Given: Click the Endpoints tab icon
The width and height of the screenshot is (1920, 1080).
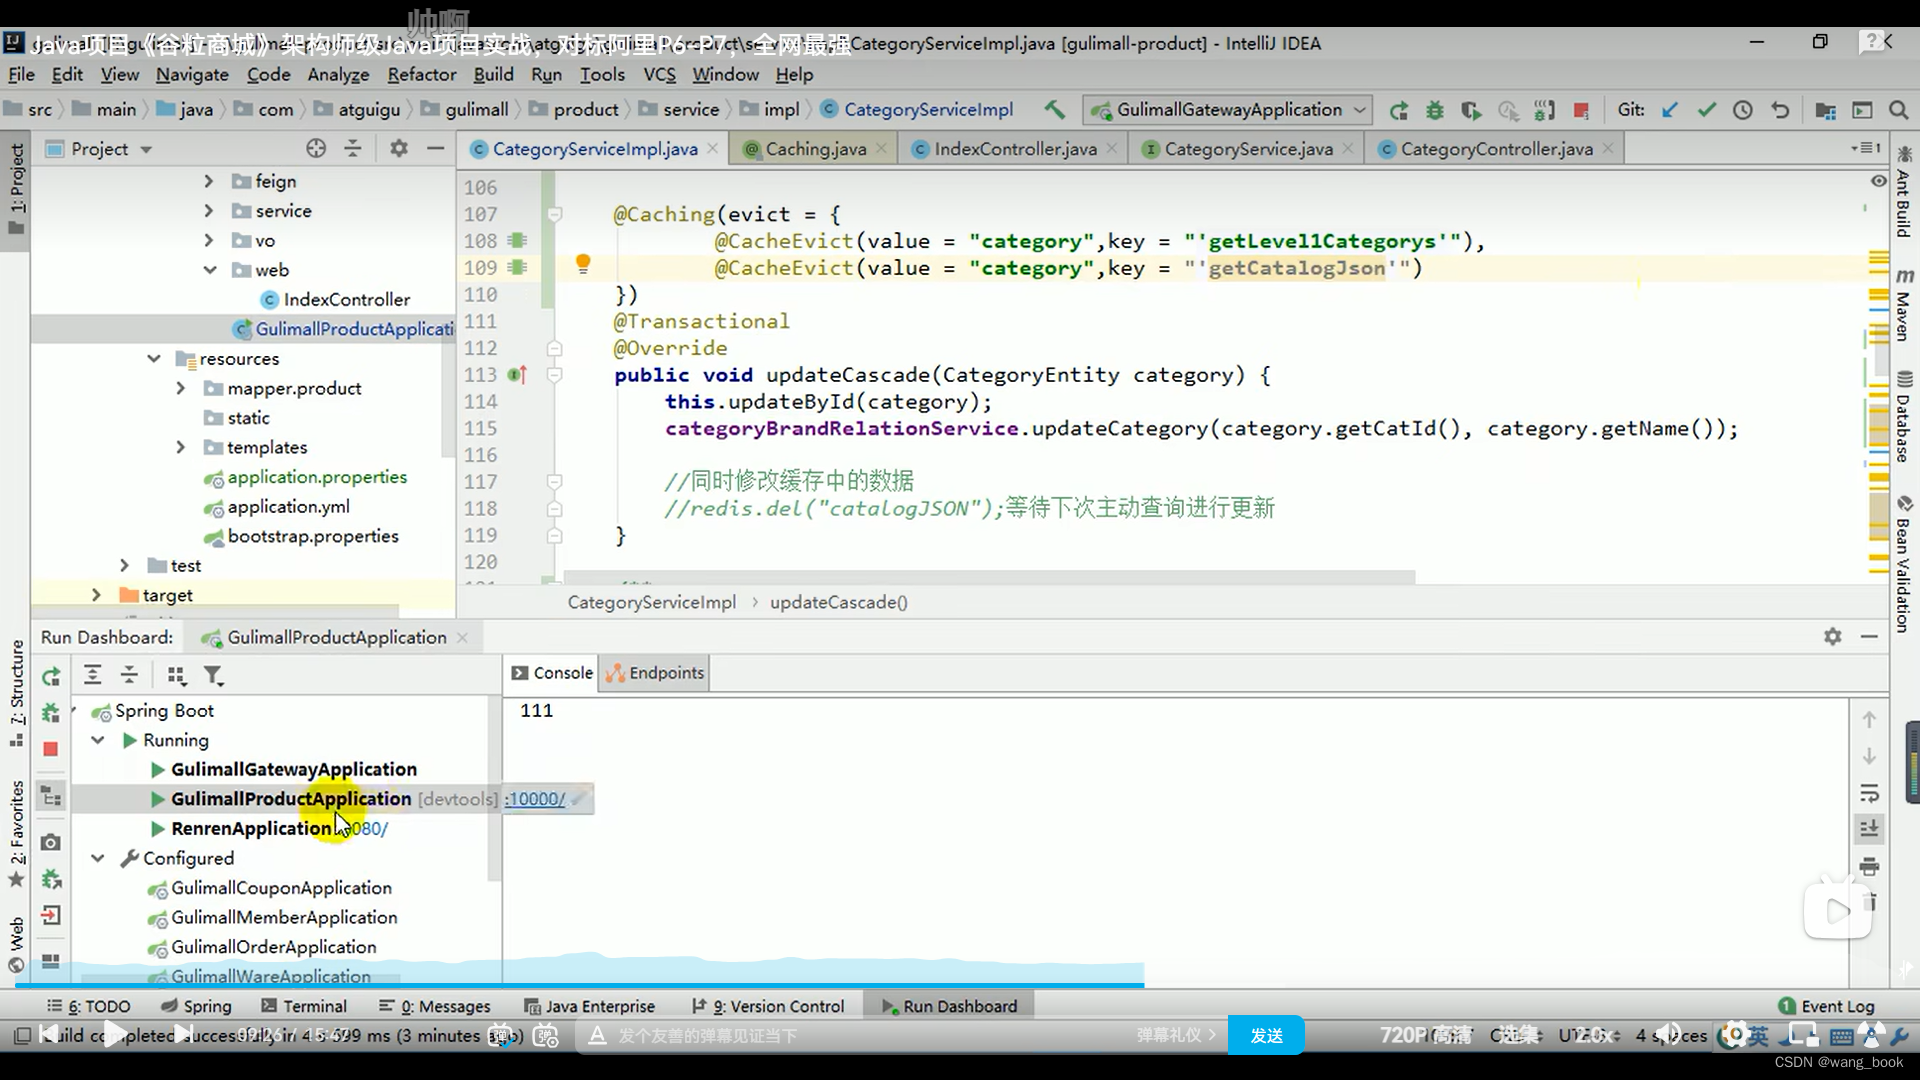Looking at the screenshot, I should (616, 673).
